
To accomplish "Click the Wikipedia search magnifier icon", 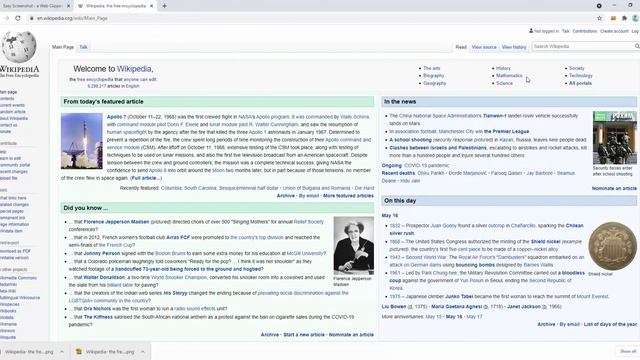I will click(637, 46).
